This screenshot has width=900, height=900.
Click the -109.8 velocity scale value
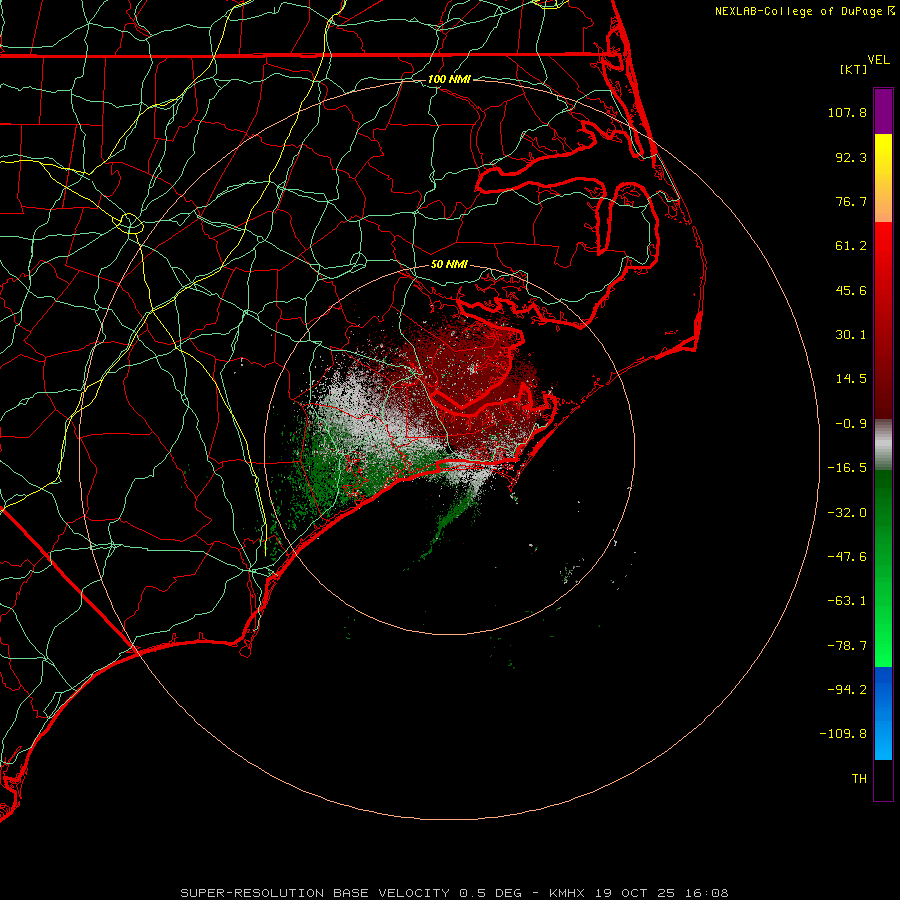pyautogui.click(x=843, y=734)
